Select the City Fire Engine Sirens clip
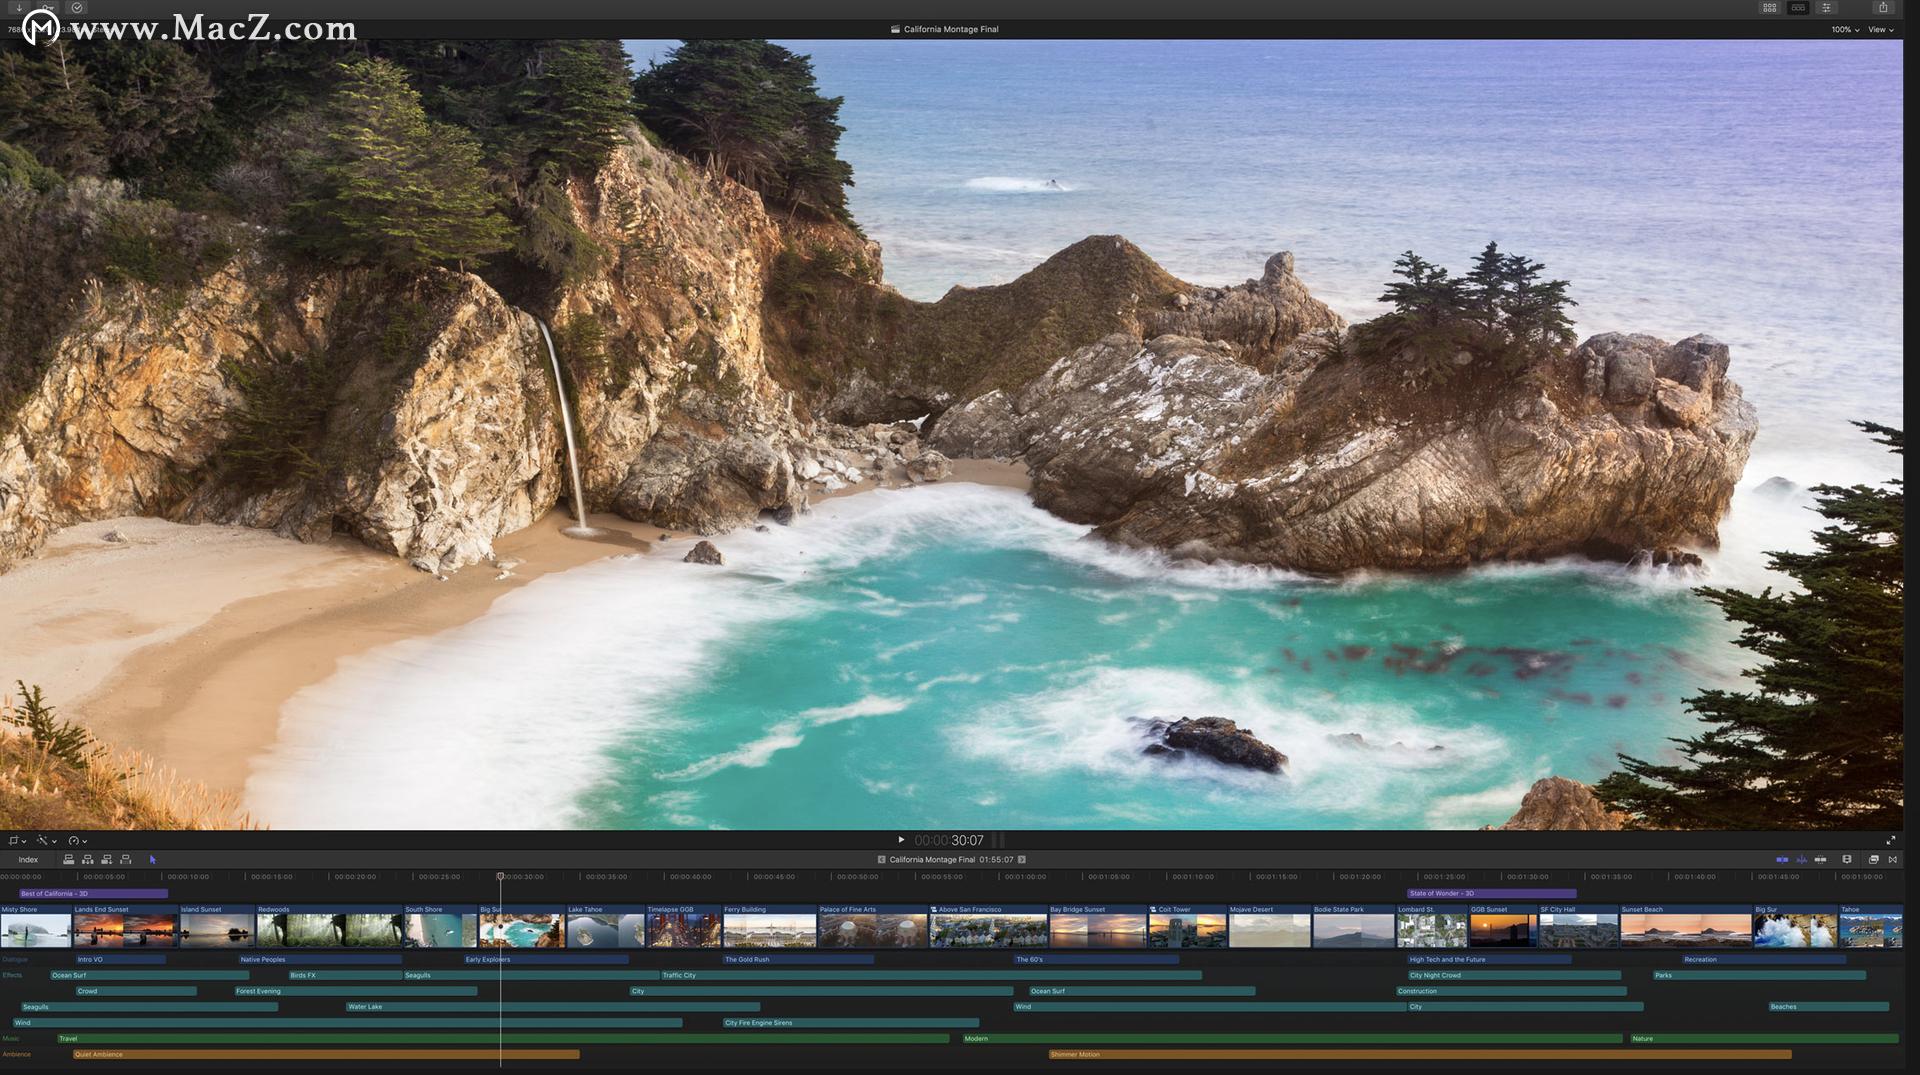Image resolution: width=1920 pixels, height=1075 pixels. click(851, 1023)
